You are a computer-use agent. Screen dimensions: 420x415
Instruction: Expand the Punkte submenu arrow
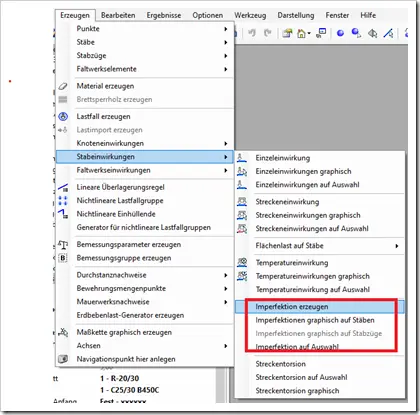click(x=226, y=29)
